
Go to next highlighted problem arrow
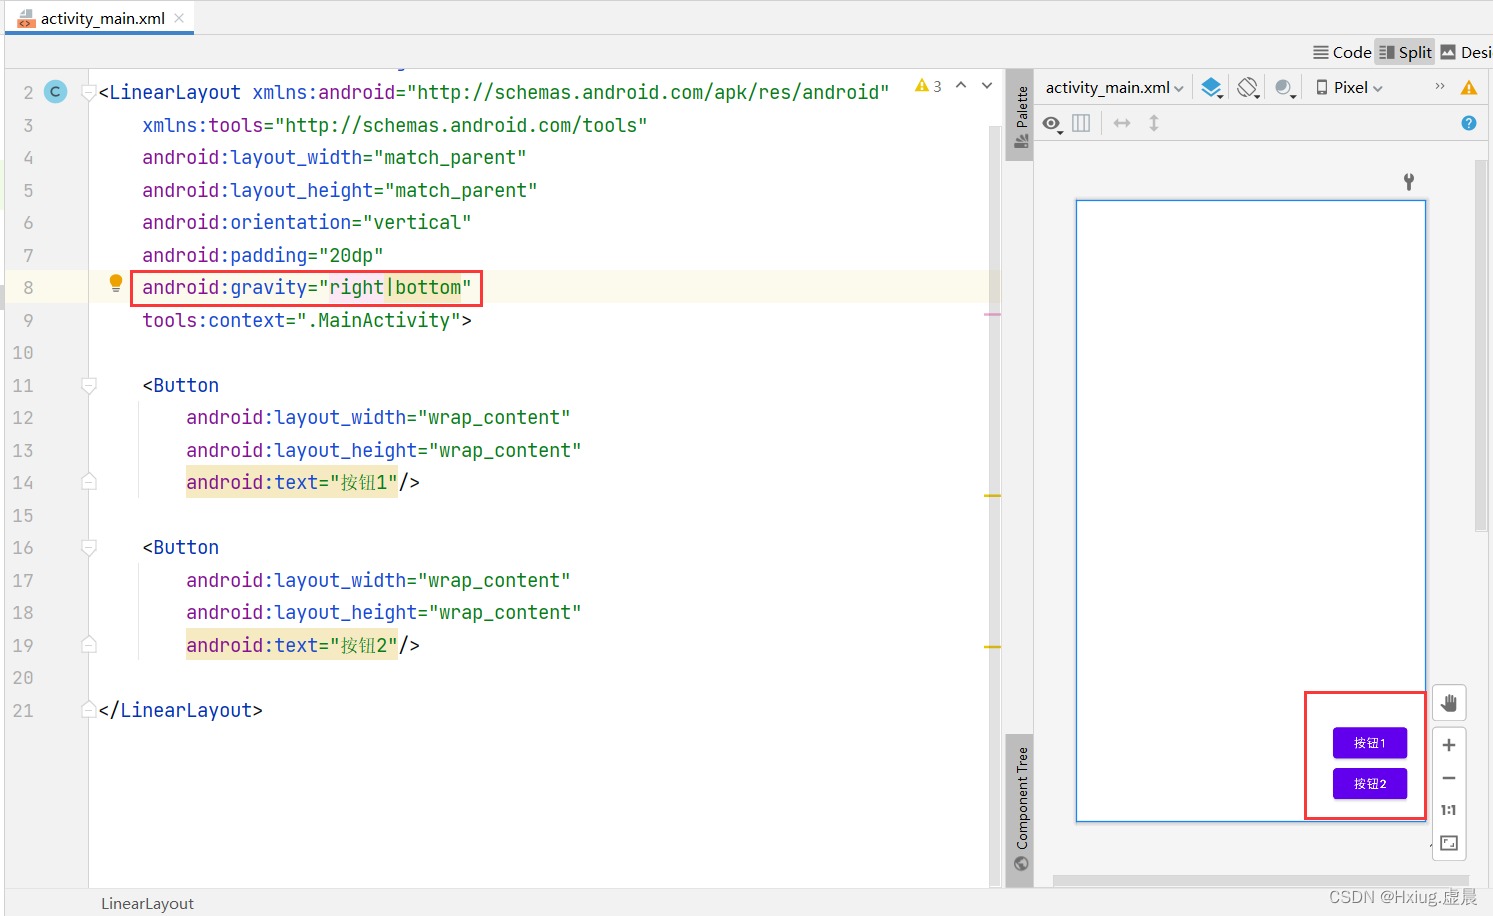(987, 86)
